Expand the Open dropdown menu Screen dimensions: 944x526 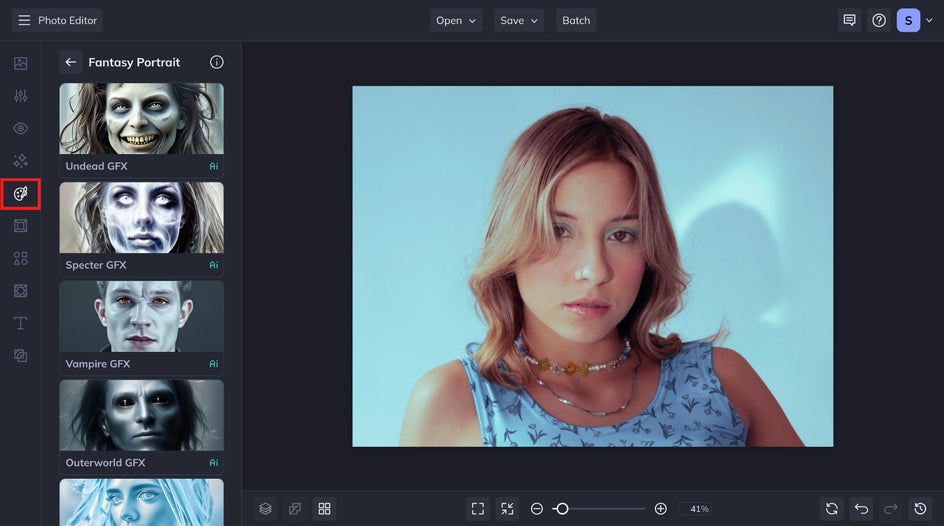[456, 20]
